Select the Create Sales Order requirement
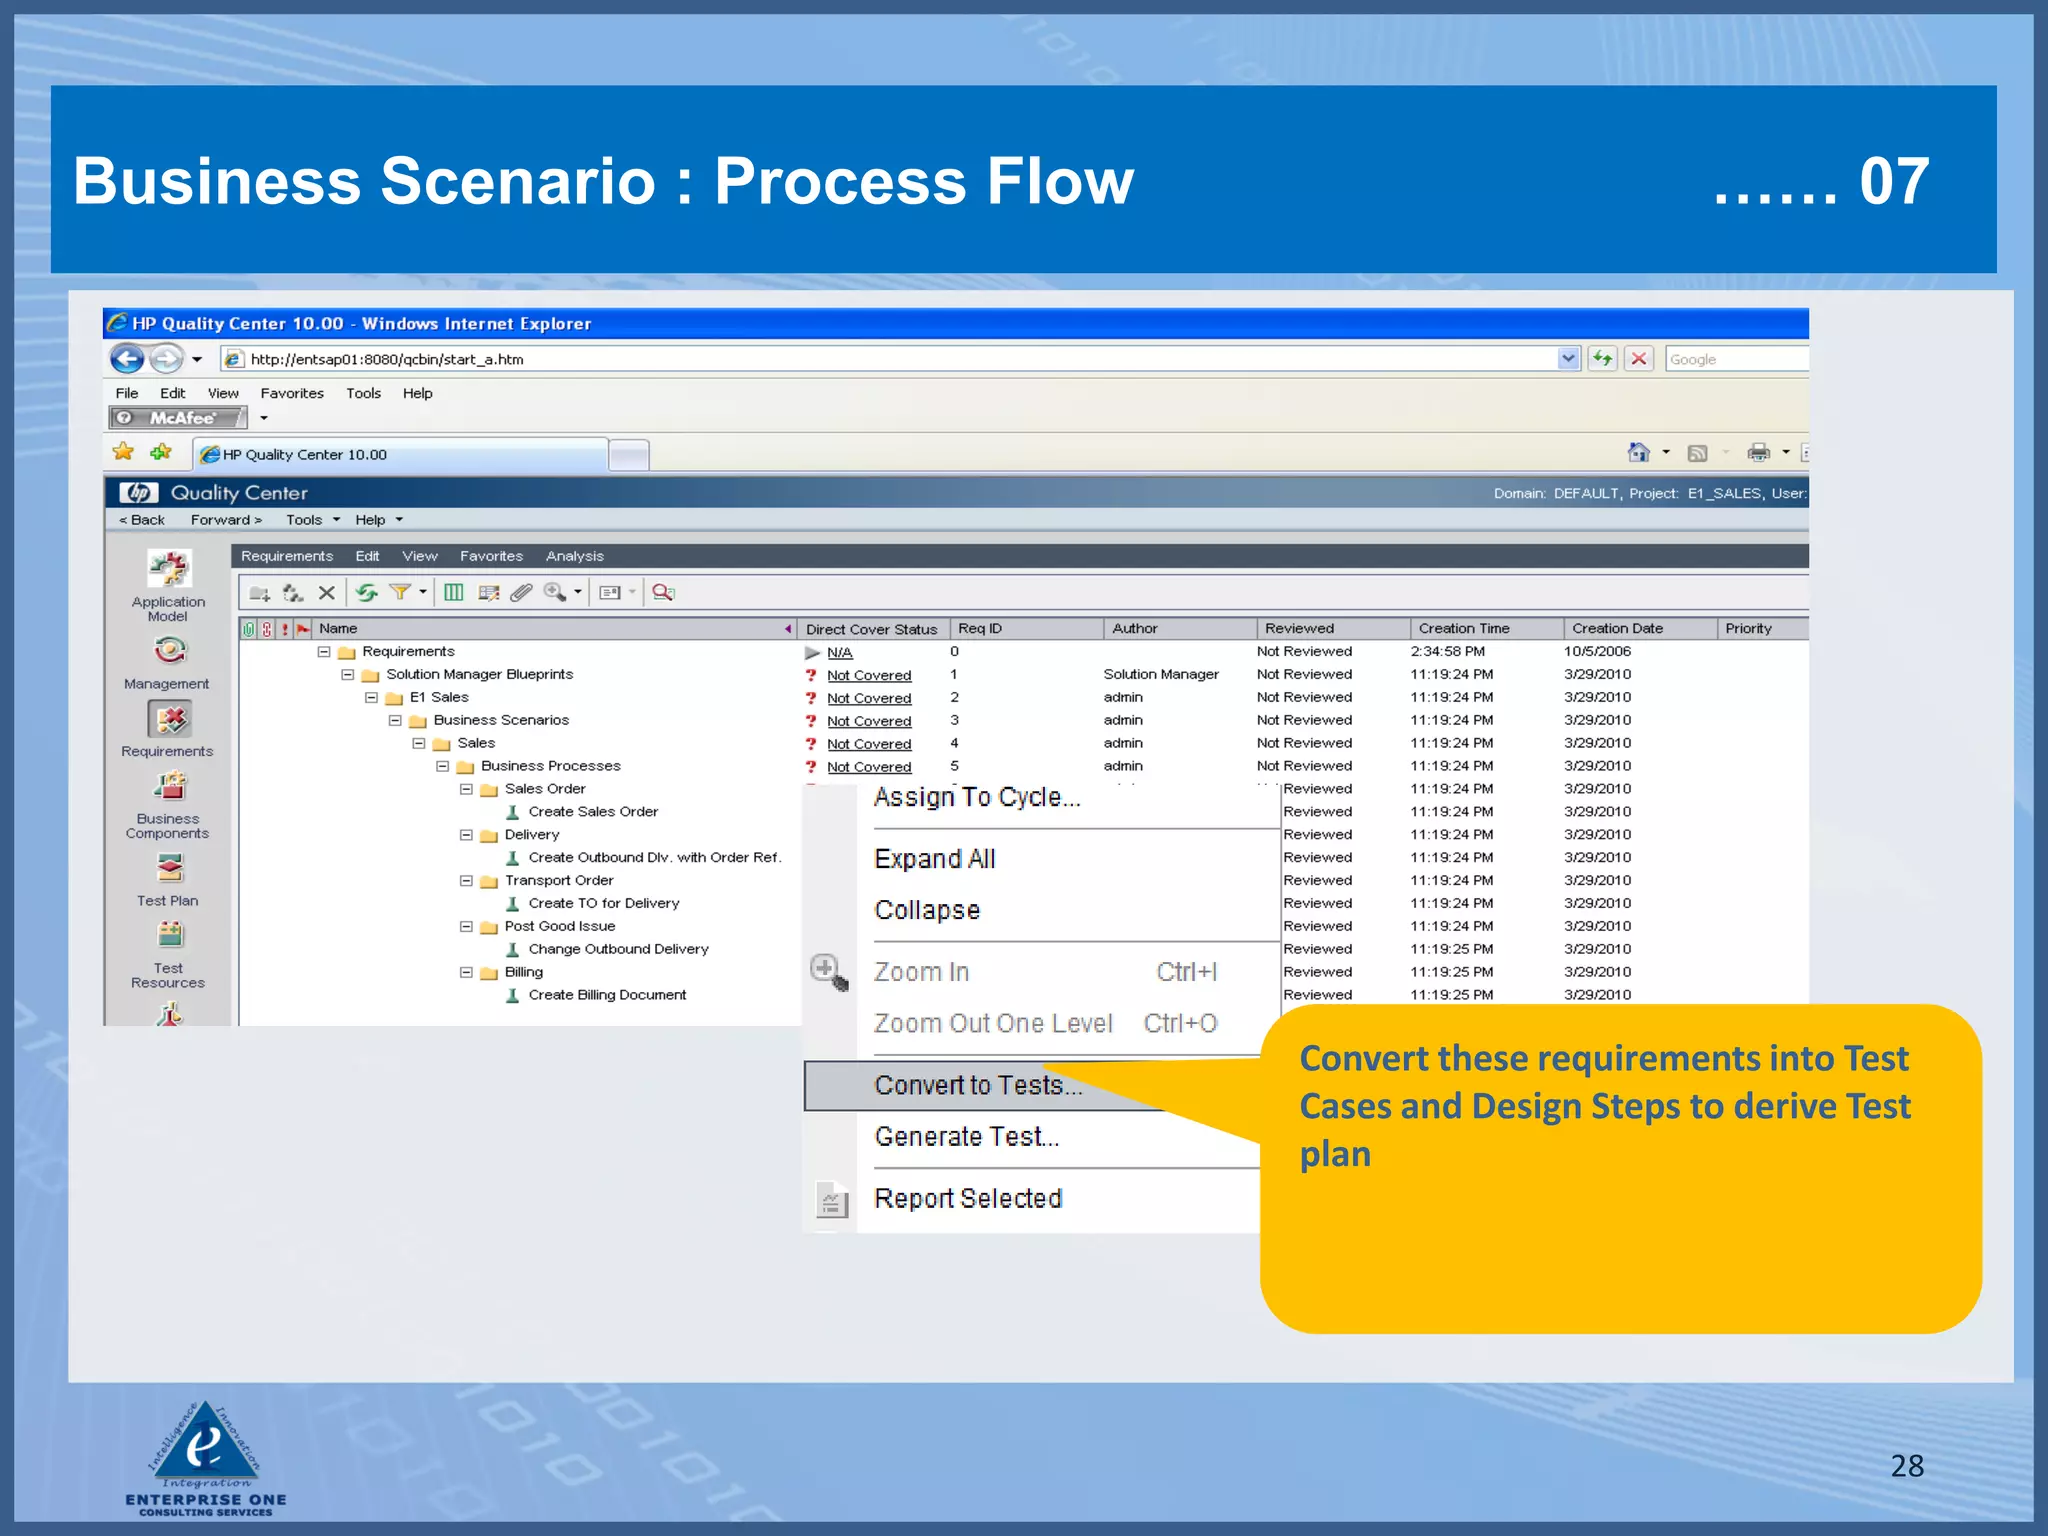Image resolution: width=2048 pixels, height=1536 pixels. pos(593,812)
